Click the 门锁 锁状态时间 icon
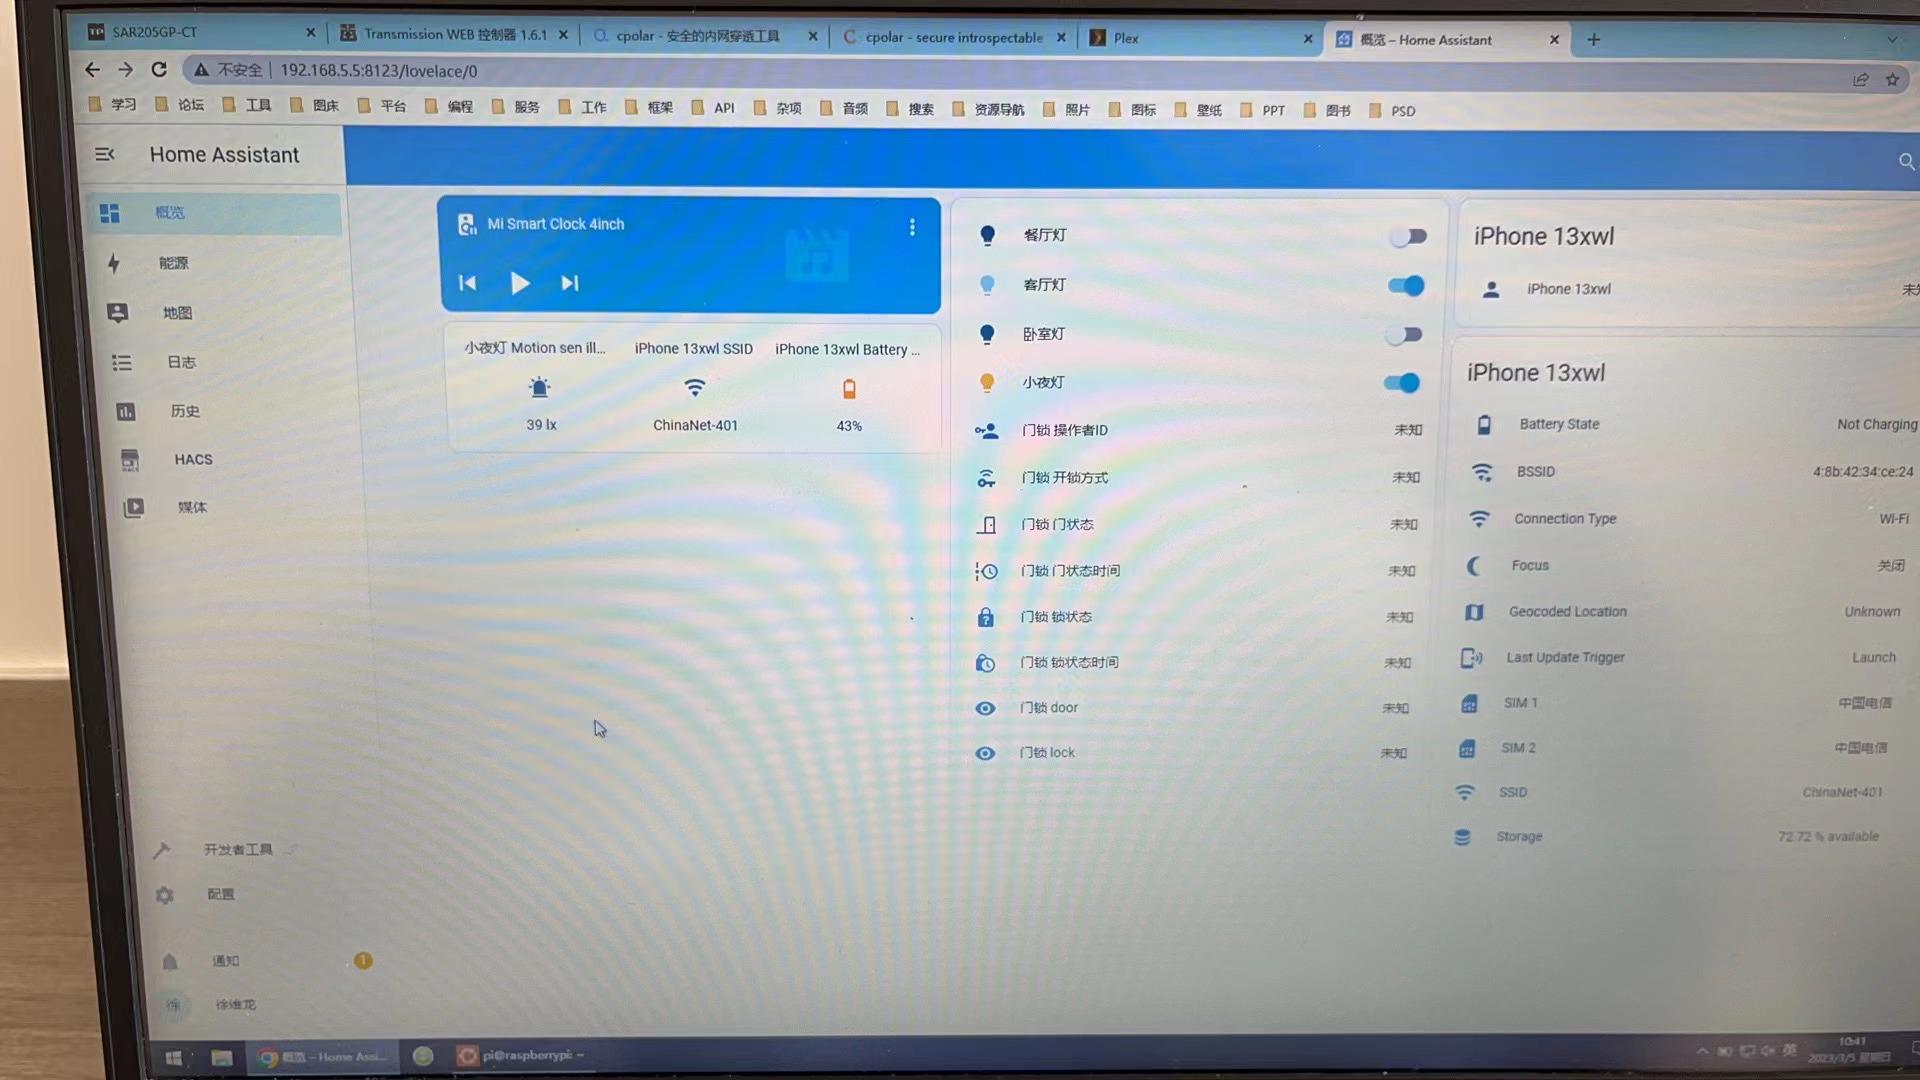The image size is (1920, 1080). pos(985,663)
